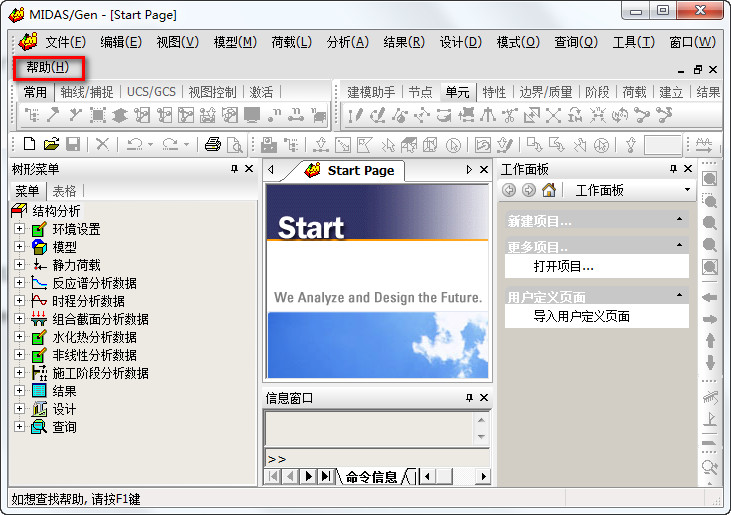
Task: Click 打开项目... link
Action: 564,267
